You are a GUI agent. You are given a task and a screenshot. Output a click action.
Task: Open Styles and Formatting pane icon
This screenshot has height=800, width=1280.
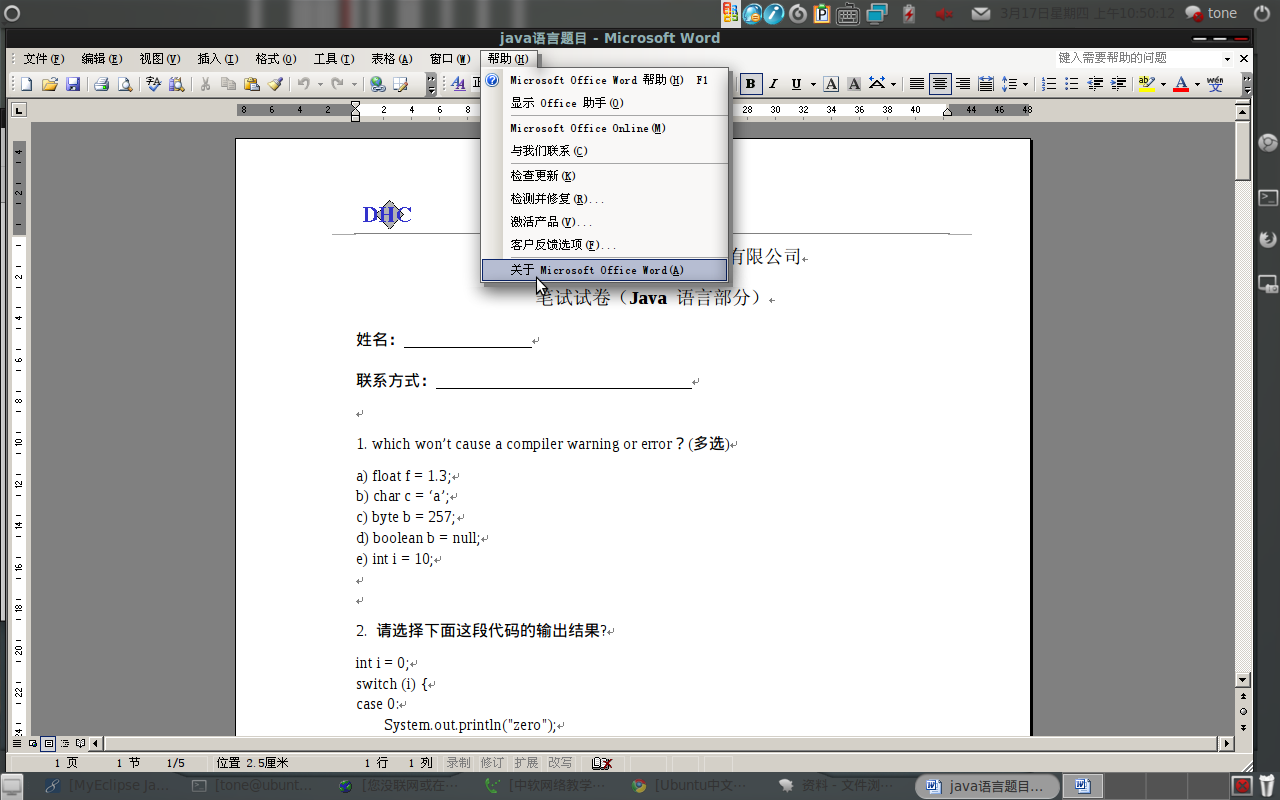(x=458, y=85)
